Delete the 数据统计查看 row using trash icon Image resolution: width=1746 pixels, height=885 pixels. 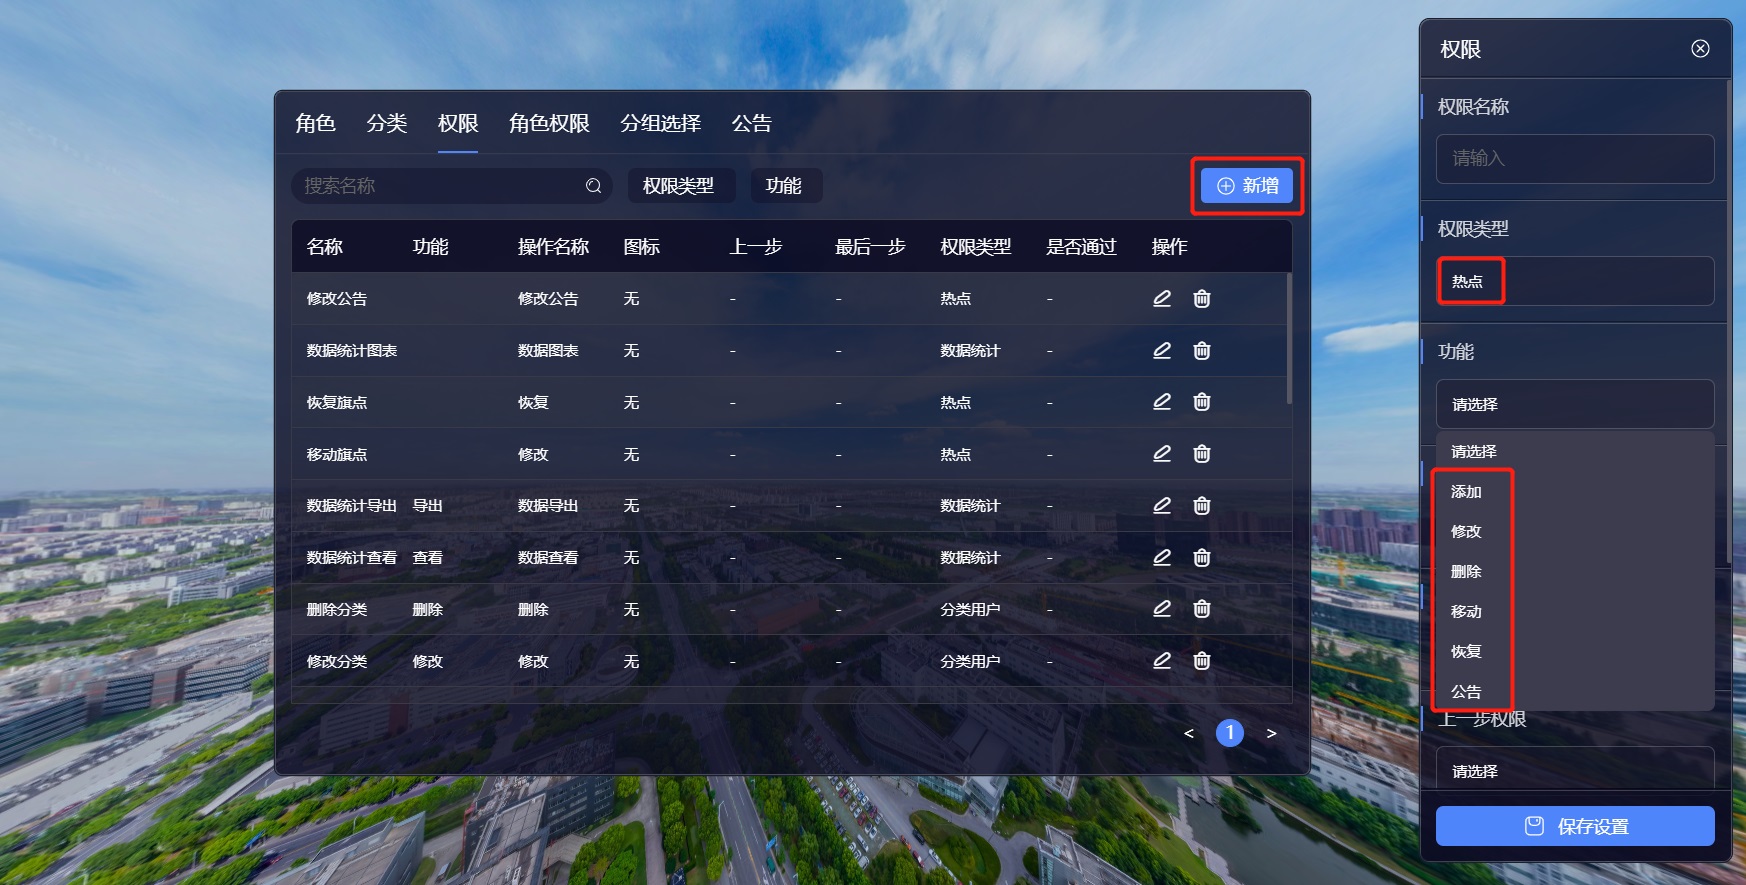(x=1202, y=557)
